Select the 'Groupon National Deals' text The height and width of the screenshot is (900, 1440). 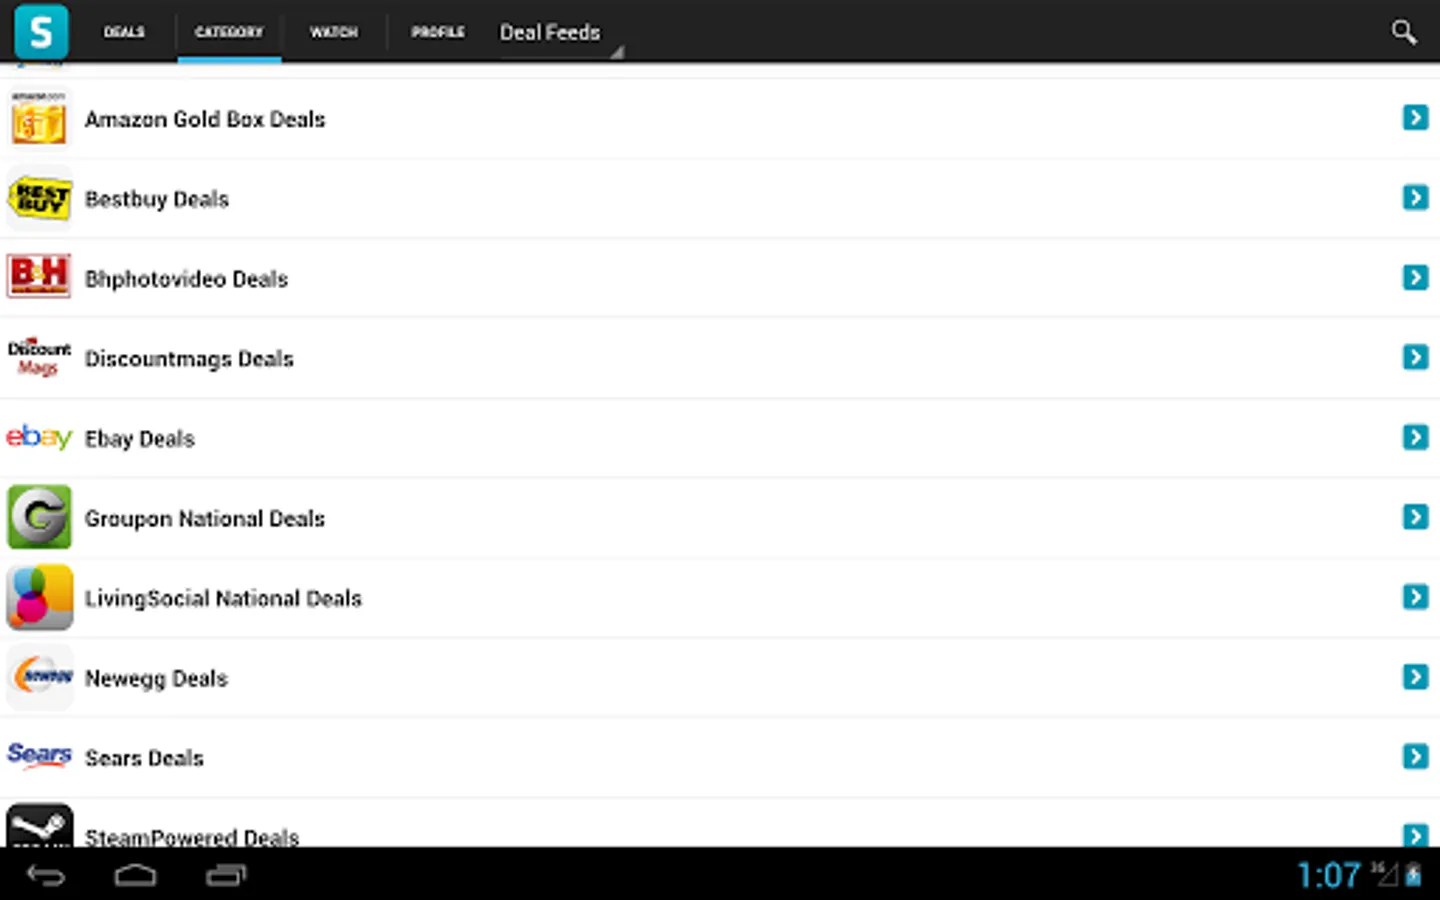205,519
